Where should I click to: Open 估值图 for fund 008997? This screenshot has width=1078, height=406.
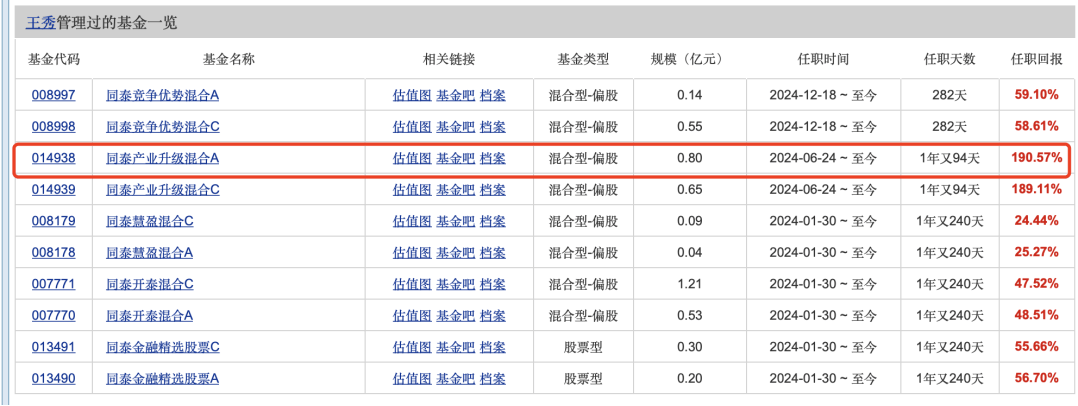point(411,95)
